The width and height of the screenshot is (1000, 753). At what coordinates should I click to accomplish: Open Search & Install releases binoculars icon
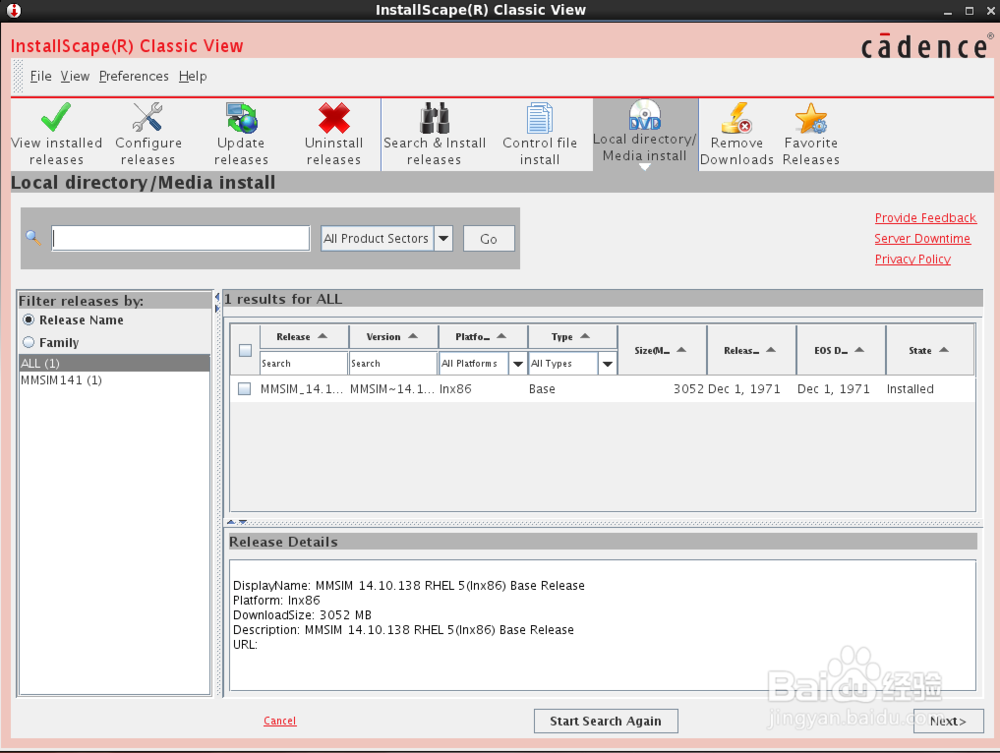click(435, 117)
